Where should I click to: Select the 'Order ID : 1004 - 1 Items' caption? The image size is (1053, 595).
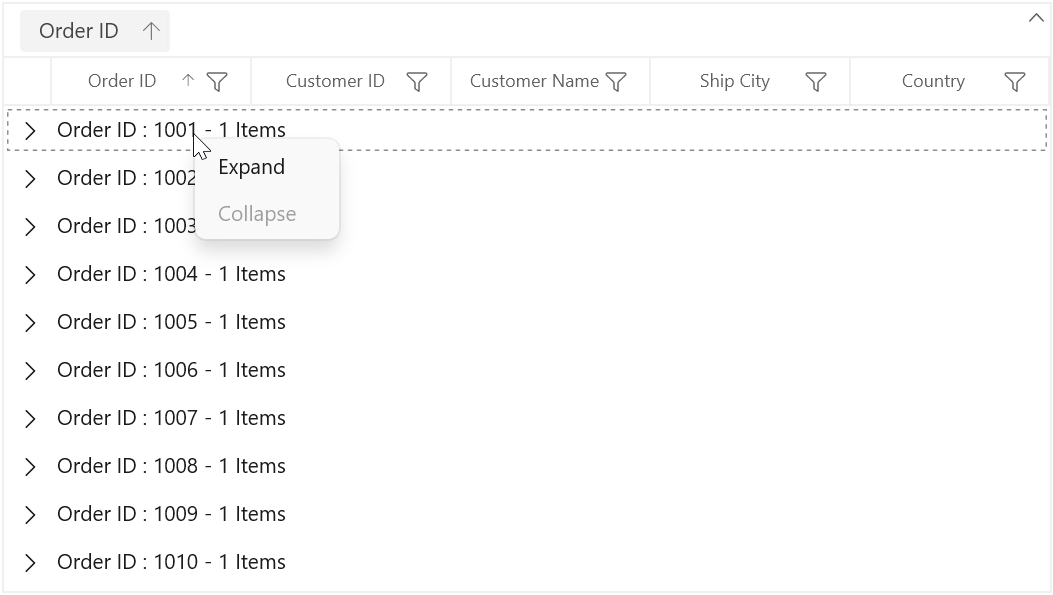pos(171,274)
